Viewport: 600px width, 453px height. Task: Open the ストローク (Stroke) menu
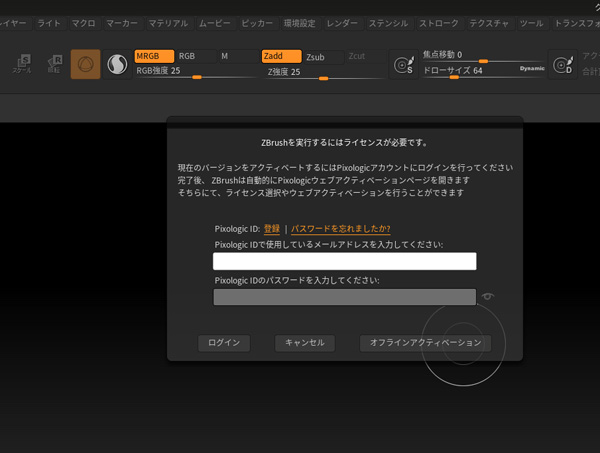(x=439, y=23)
